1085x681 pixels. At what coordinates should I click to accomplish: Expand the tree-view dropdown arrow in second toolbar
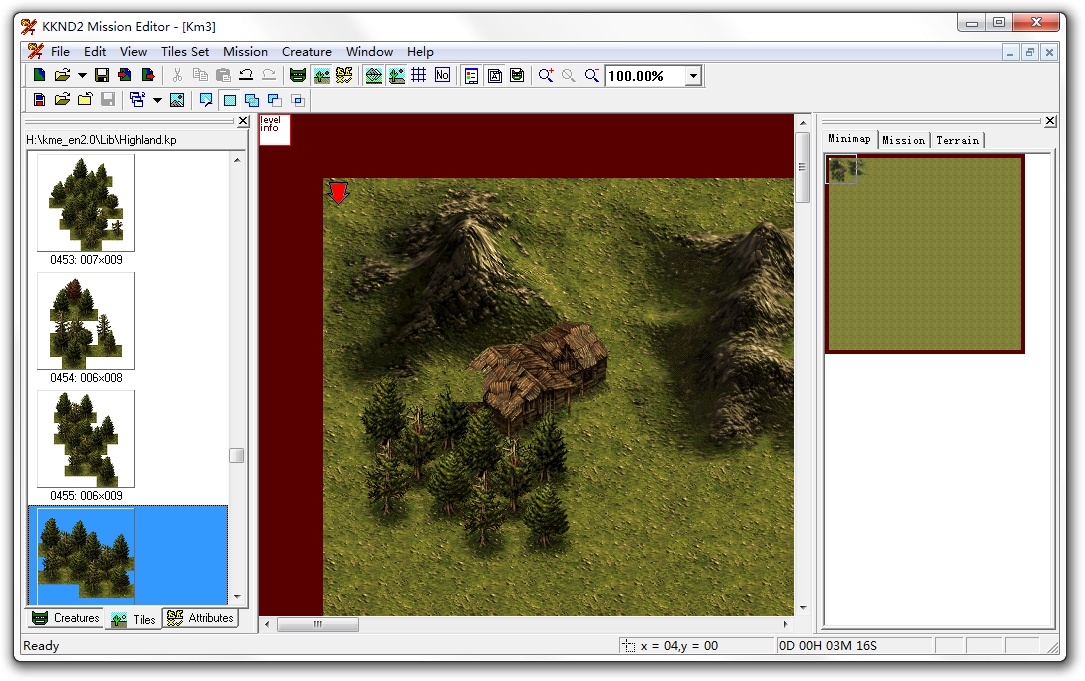tap(157, 100)
